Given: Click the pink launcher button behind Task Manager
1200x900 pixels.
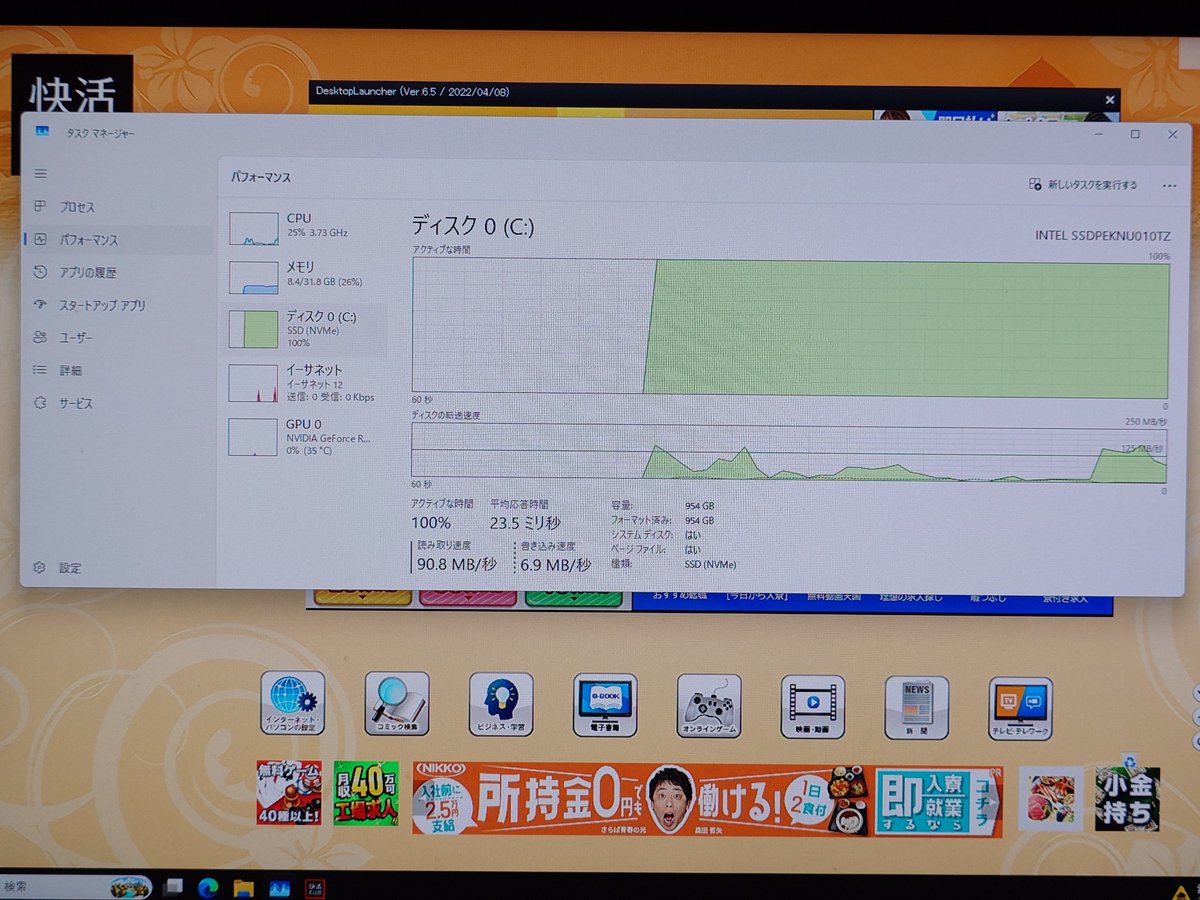Looking at the screenshot, I should pyautogui.click(x=468, y=598).
